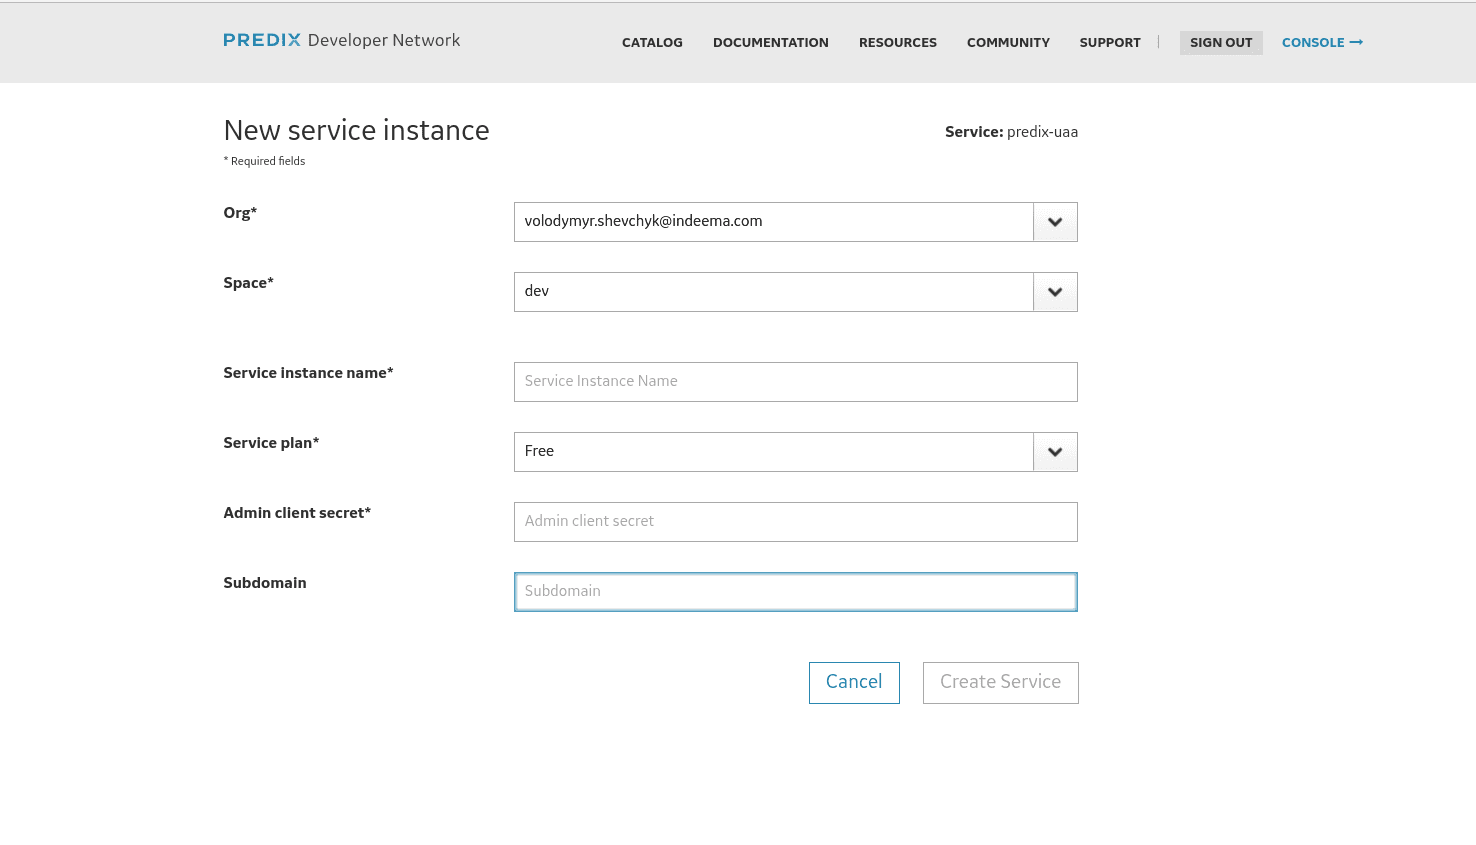Viewport: 1476px width, 845px height.
Task: Click the Admin client secret field
Action: coord(795,521)
